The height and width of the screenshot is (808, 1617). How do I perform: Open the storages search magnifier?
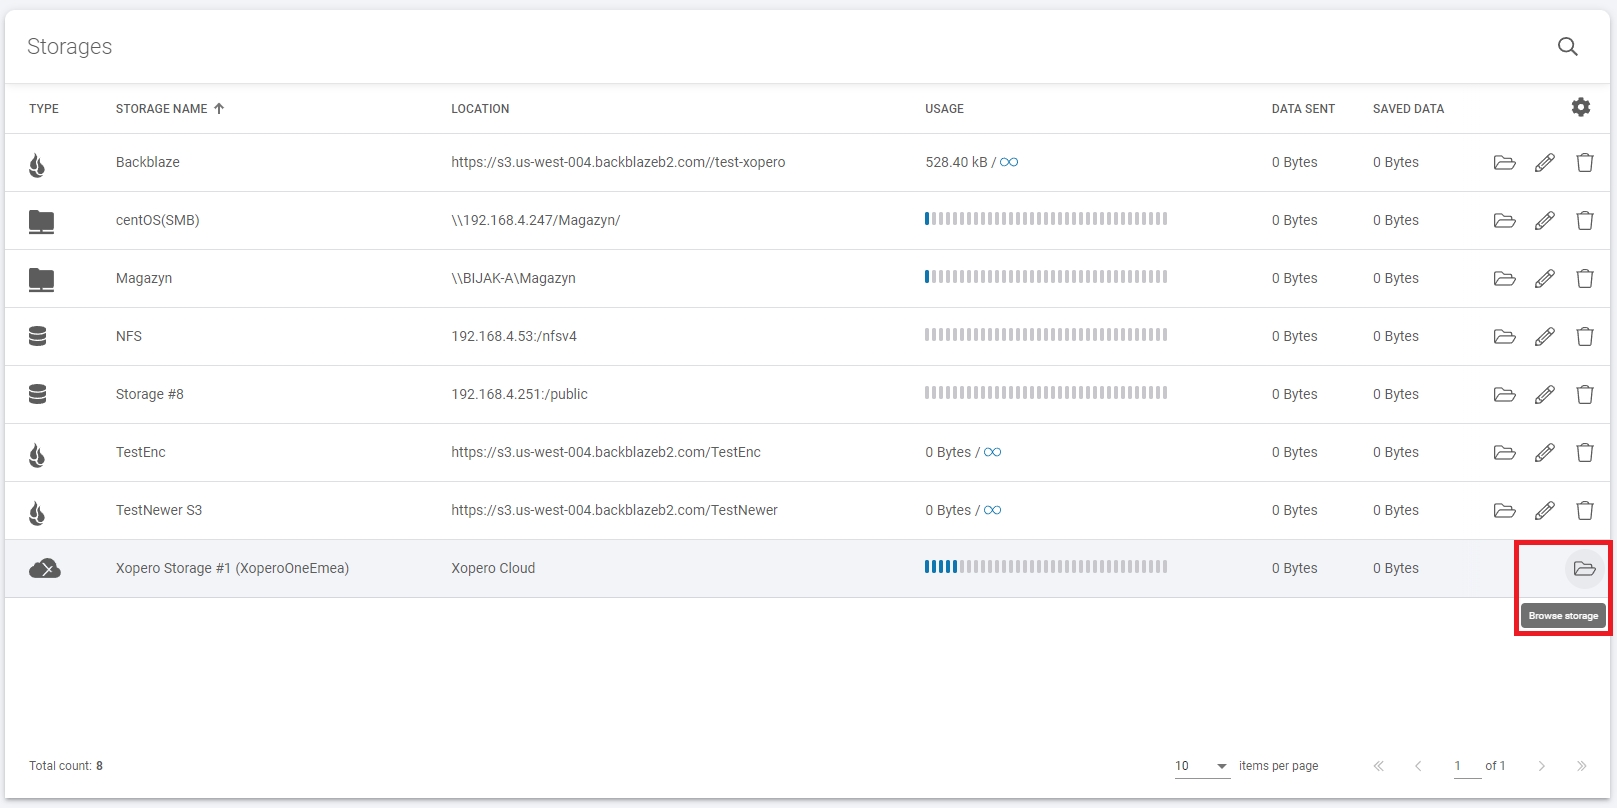pos(1567,47)
